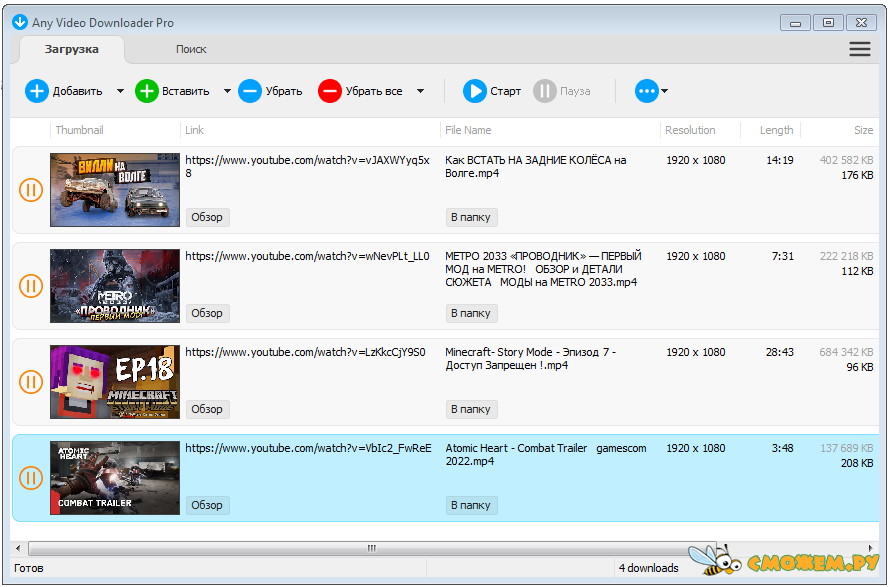Click the red Убрать все icon

[x=330, y=91]
